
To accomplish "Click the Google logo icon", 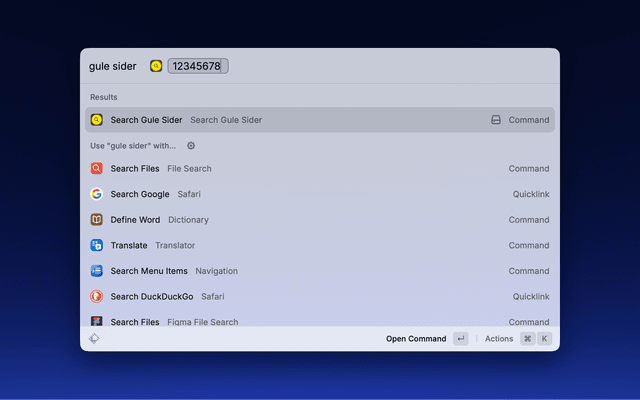I will 96,194.
